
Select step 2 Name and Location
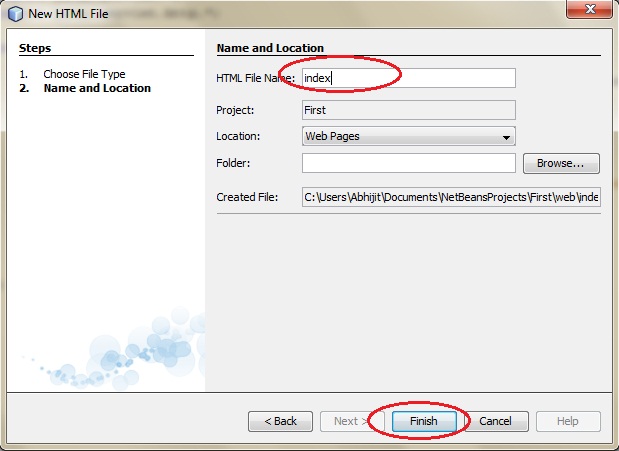click(97, 88)
